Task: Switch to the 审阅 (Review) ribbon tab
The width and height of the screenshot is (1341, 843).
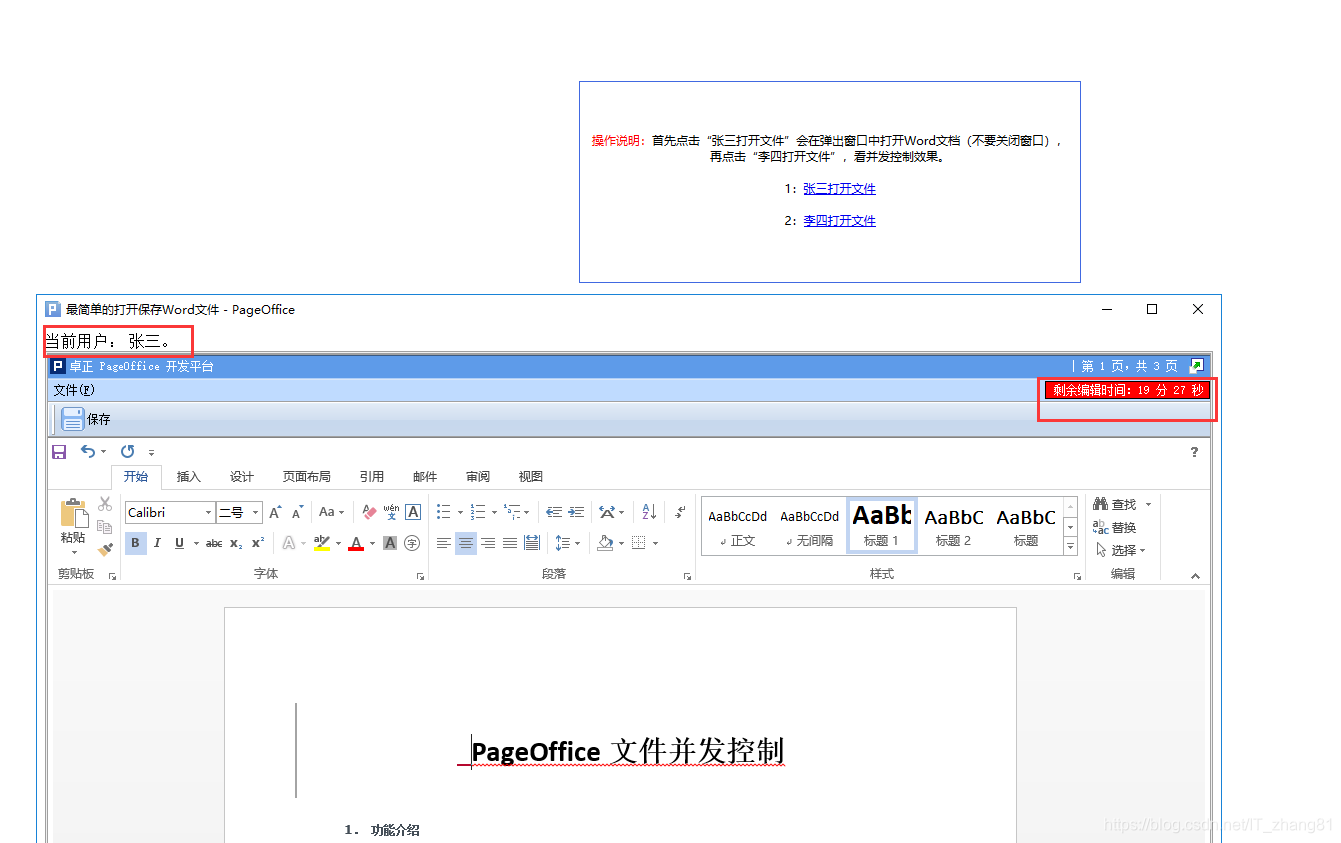Action: [478, 477]
